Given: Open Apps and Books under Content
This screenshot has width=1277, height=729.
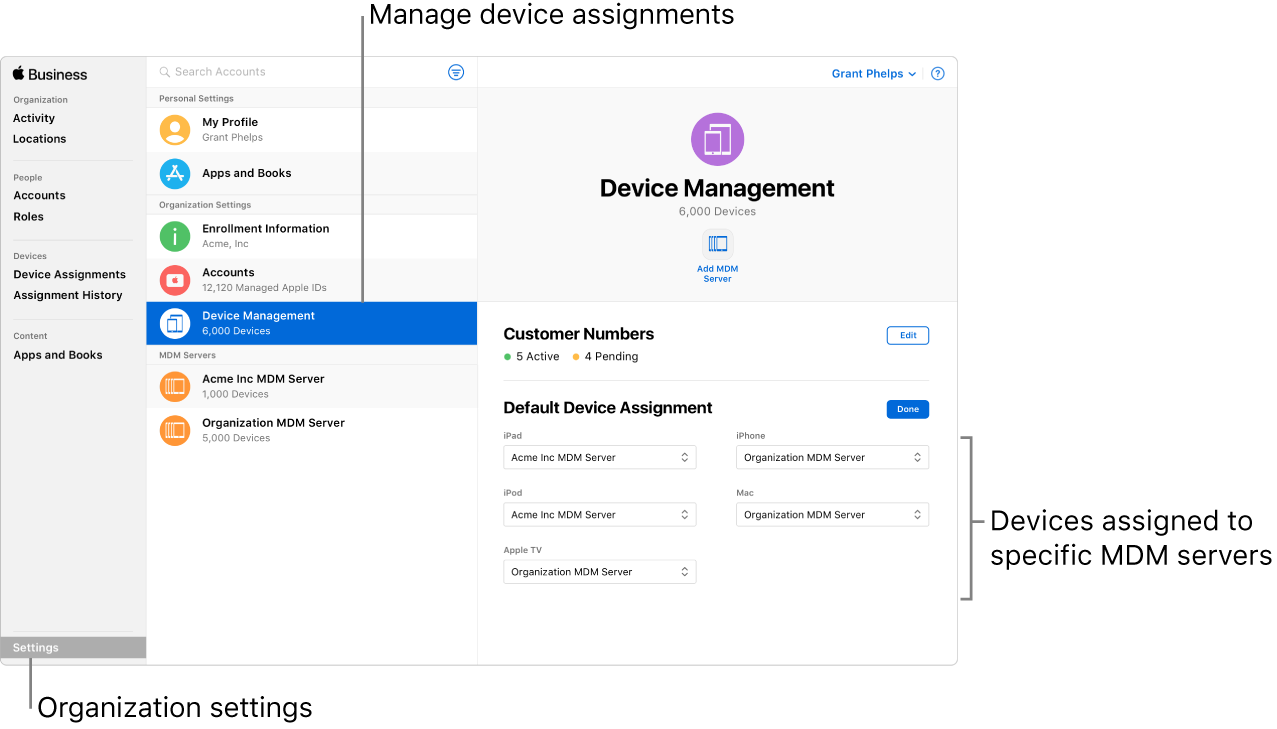Looking at the screenshot, I should (57, 355).
